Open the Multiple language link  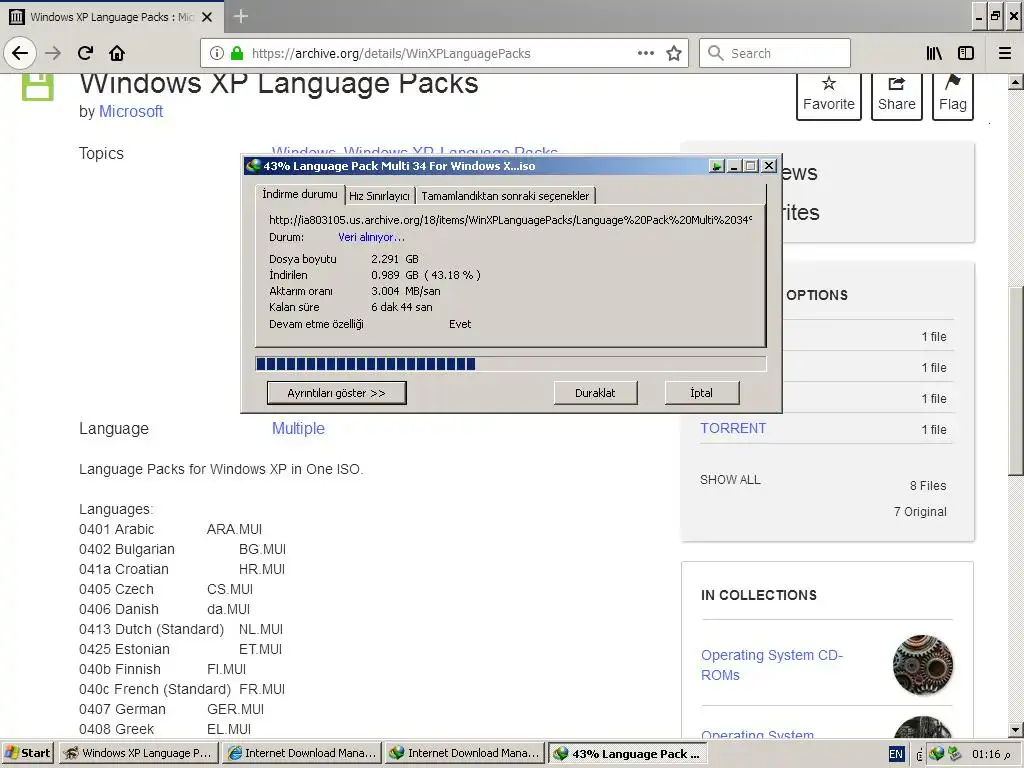pyautogui.click(x=298, y=428)
